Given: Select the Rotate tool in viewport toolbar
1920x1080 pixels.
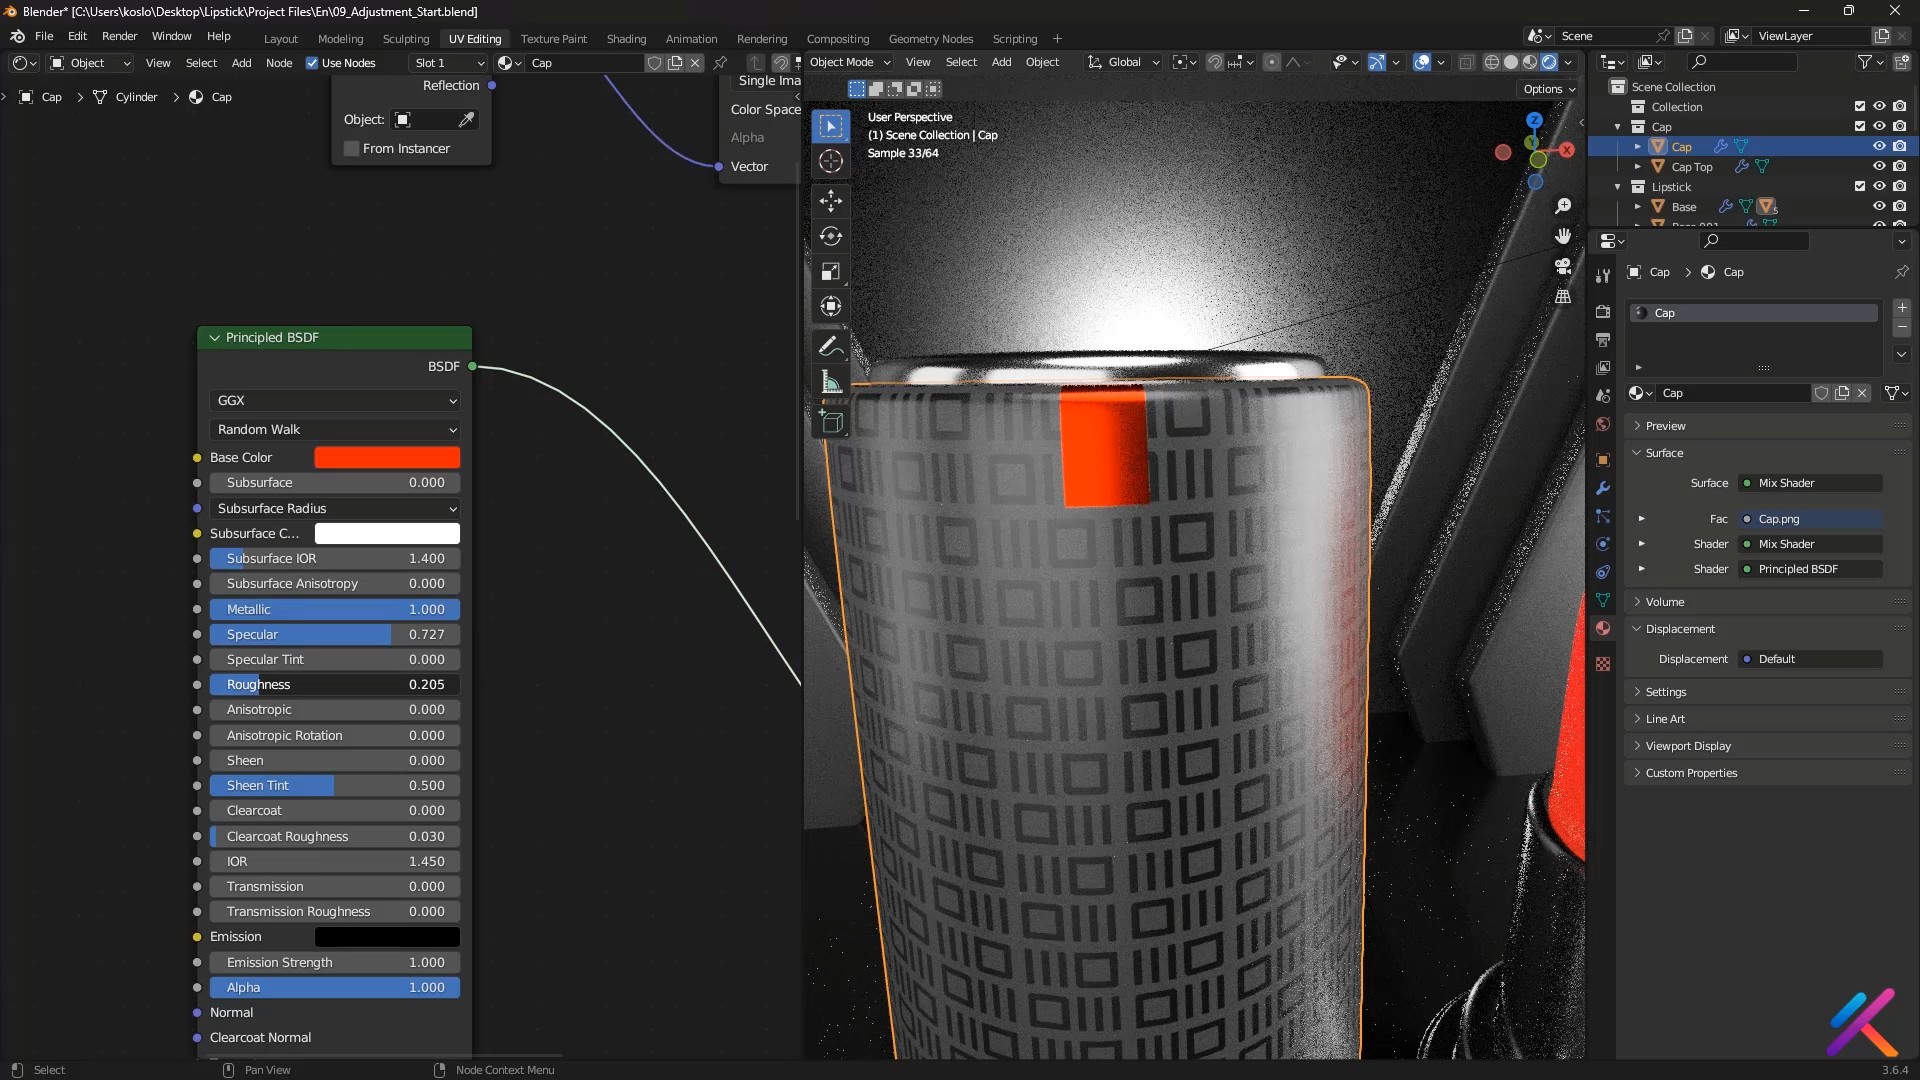Looking at the screenshot, I should coord(830,236).
